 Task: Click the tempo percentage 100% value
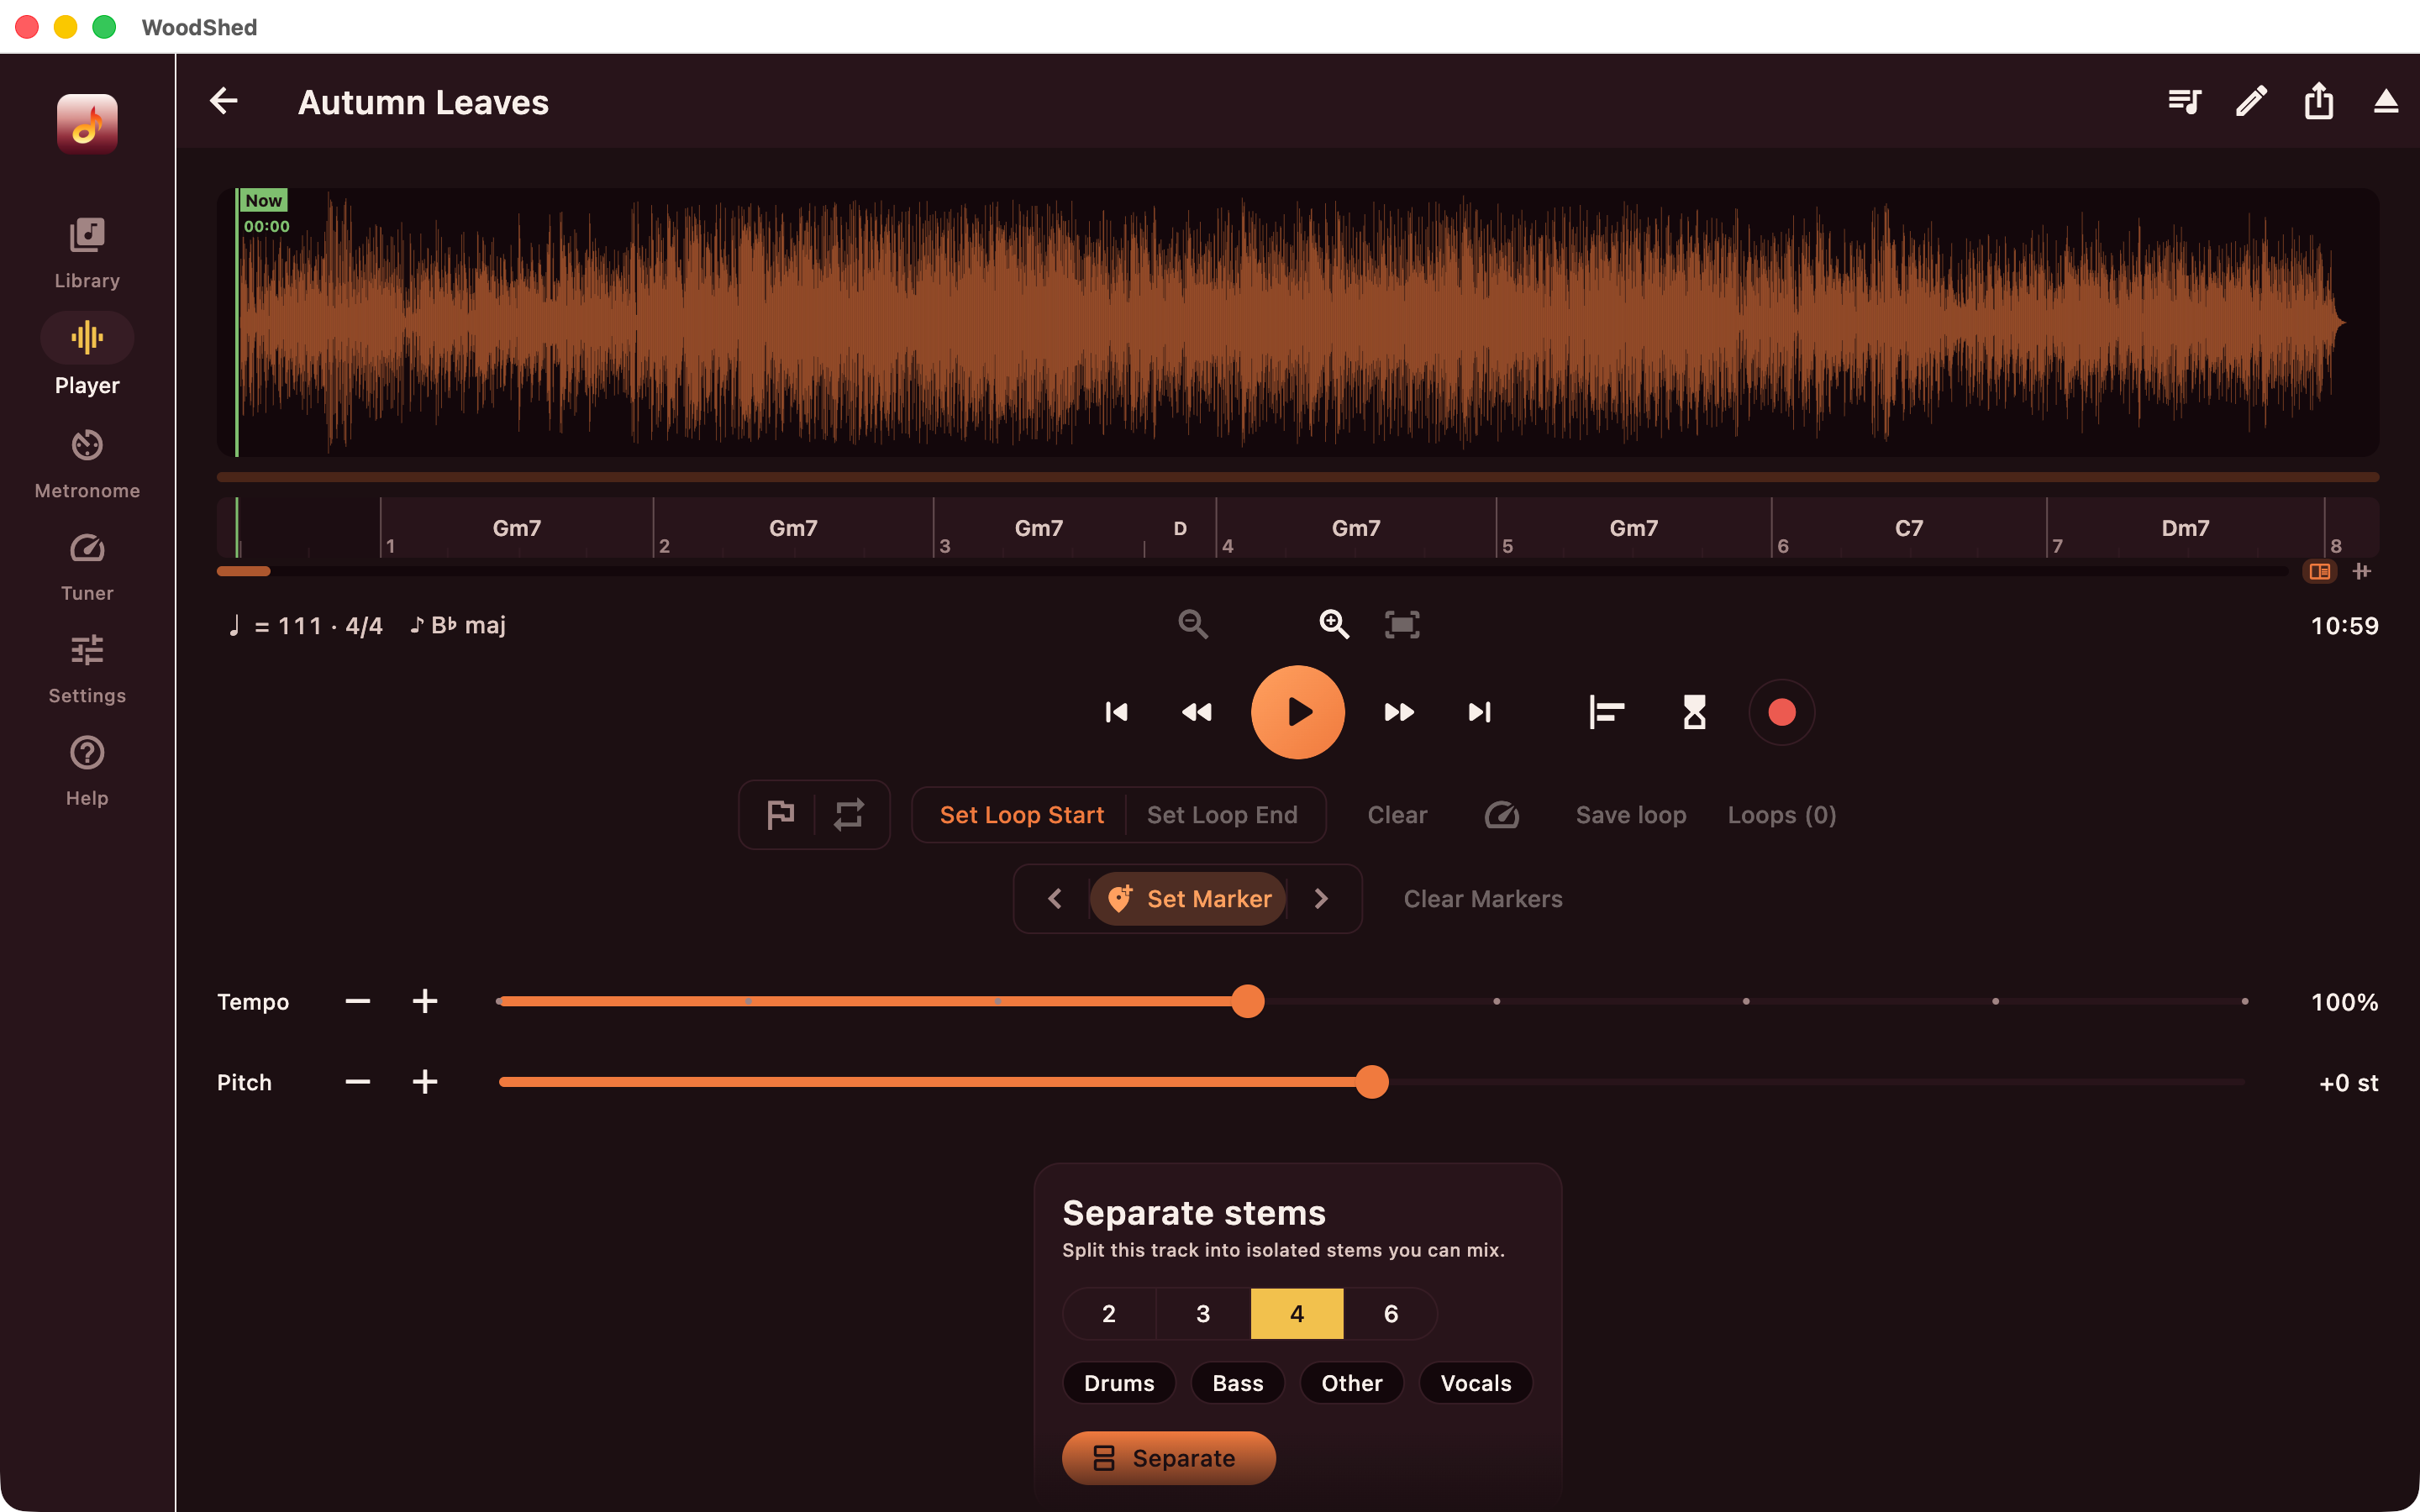2345,1002
